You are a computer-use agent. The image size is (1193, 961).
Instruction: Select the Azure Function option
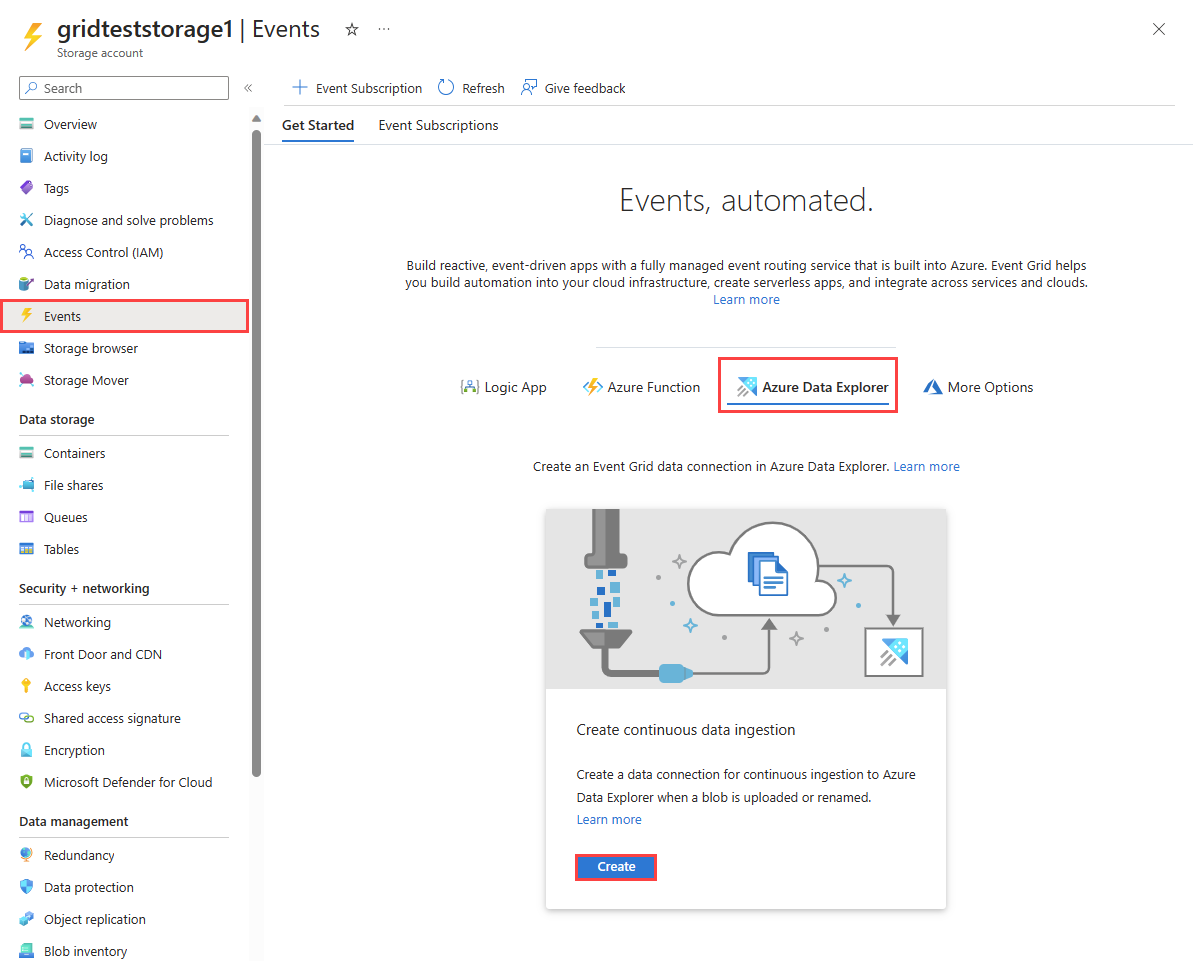641,387
